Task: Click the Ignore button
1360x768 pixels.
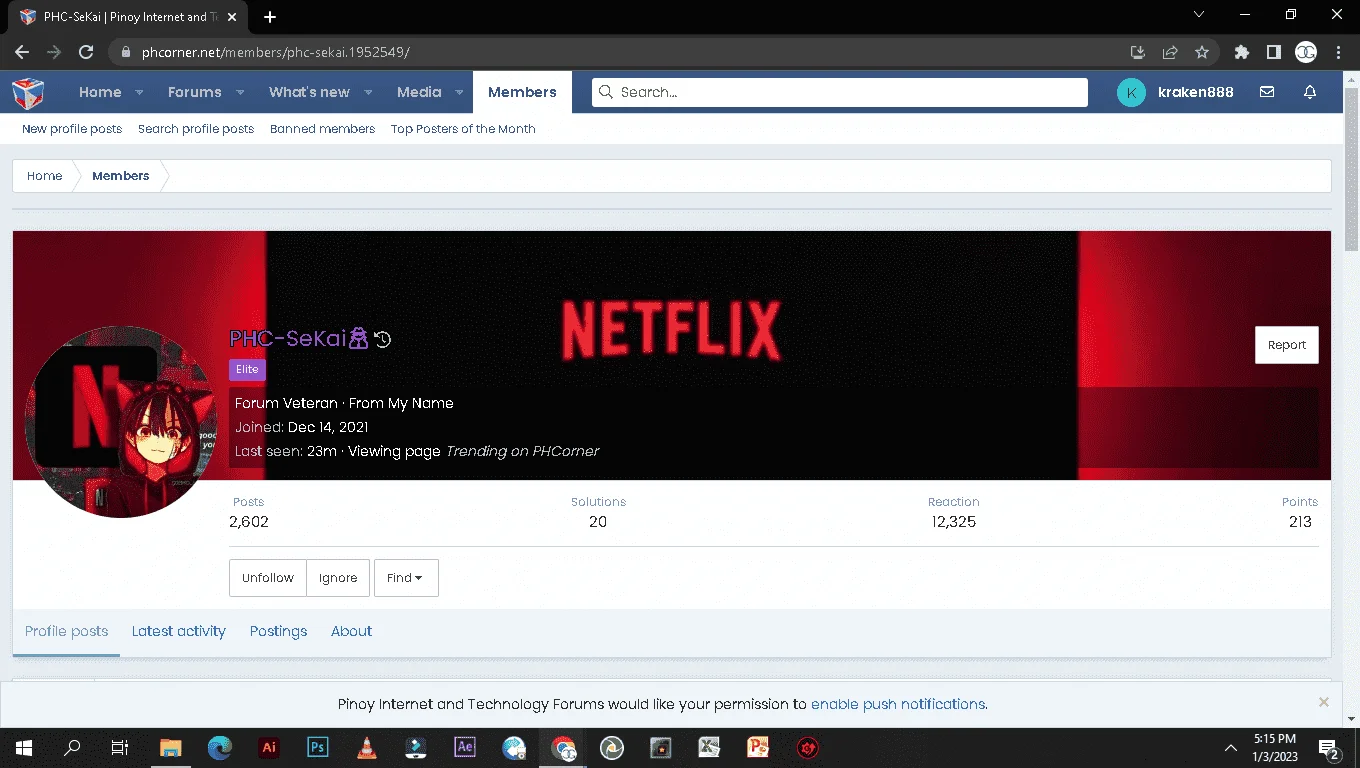Action: [338, 578]
